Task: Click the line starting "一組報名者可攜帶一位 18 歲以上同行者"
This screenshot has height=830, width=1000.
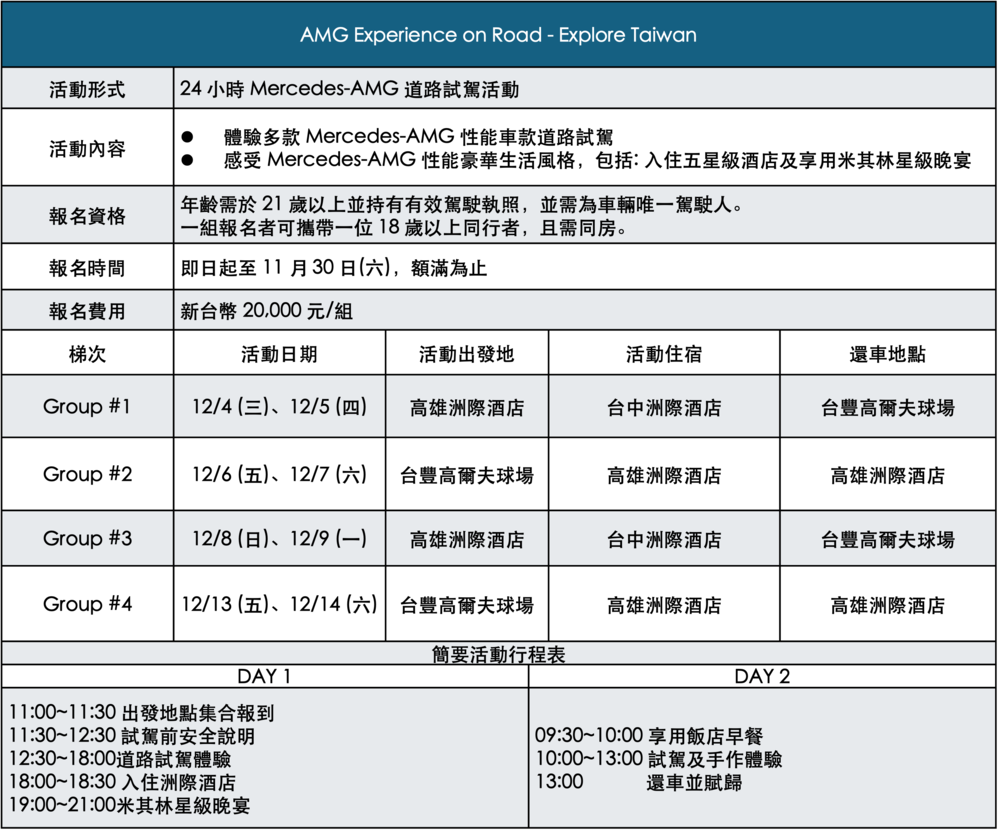Action: click(x=403, y=227)
